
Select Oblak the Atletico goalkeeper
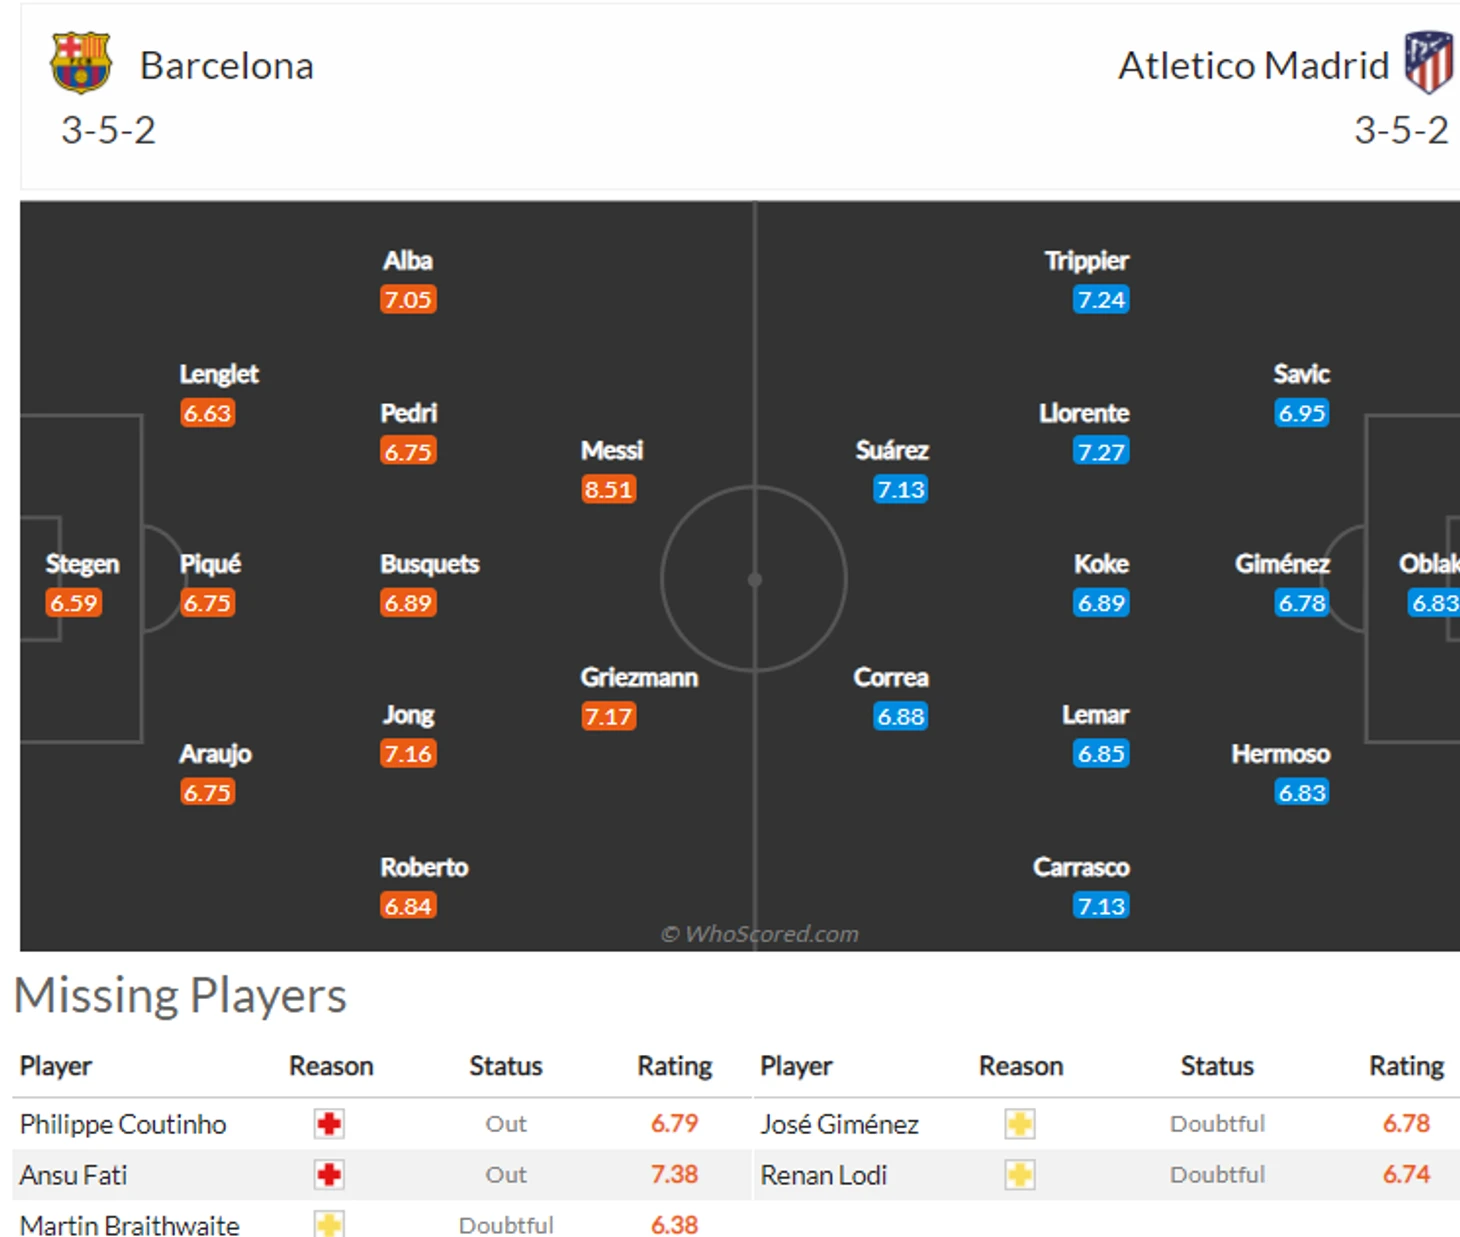[1428, 565]
